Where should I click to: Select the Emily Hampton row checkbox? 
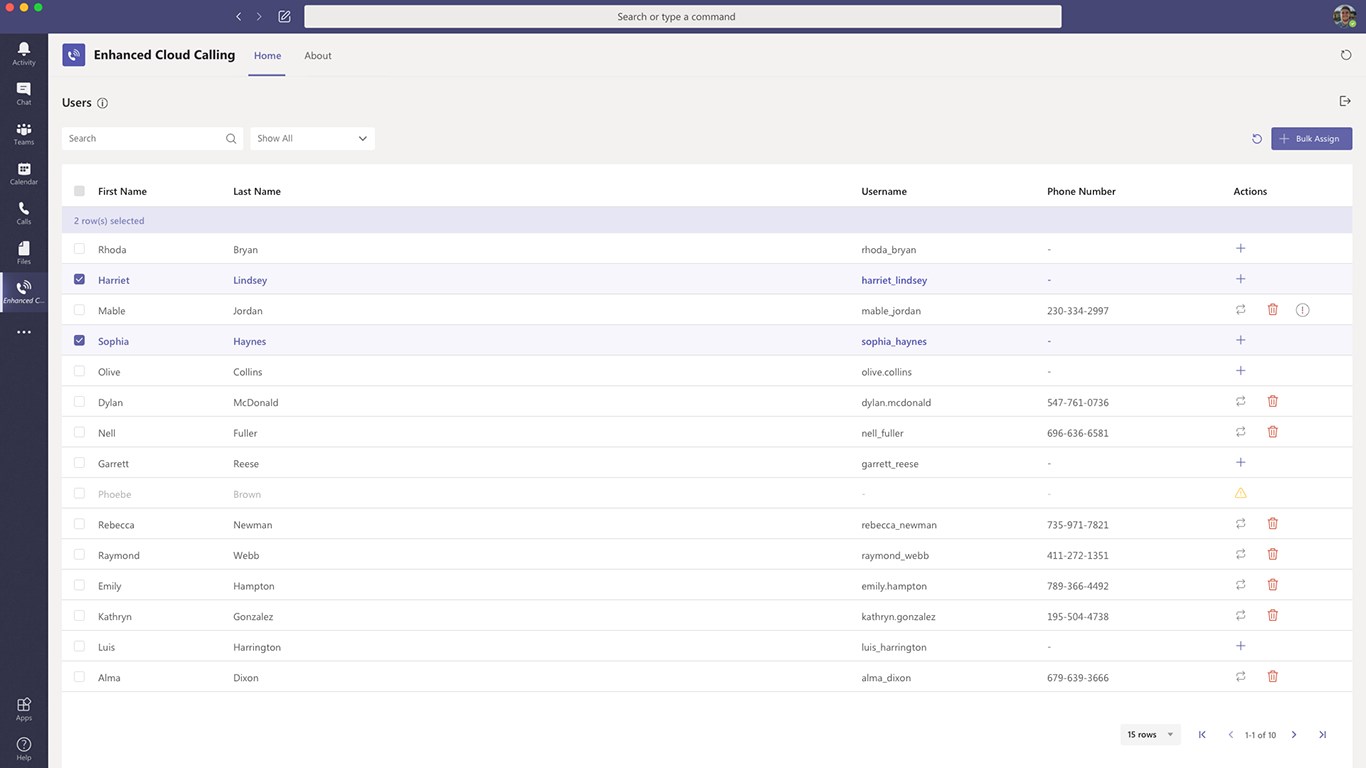[x=79, y=585]
